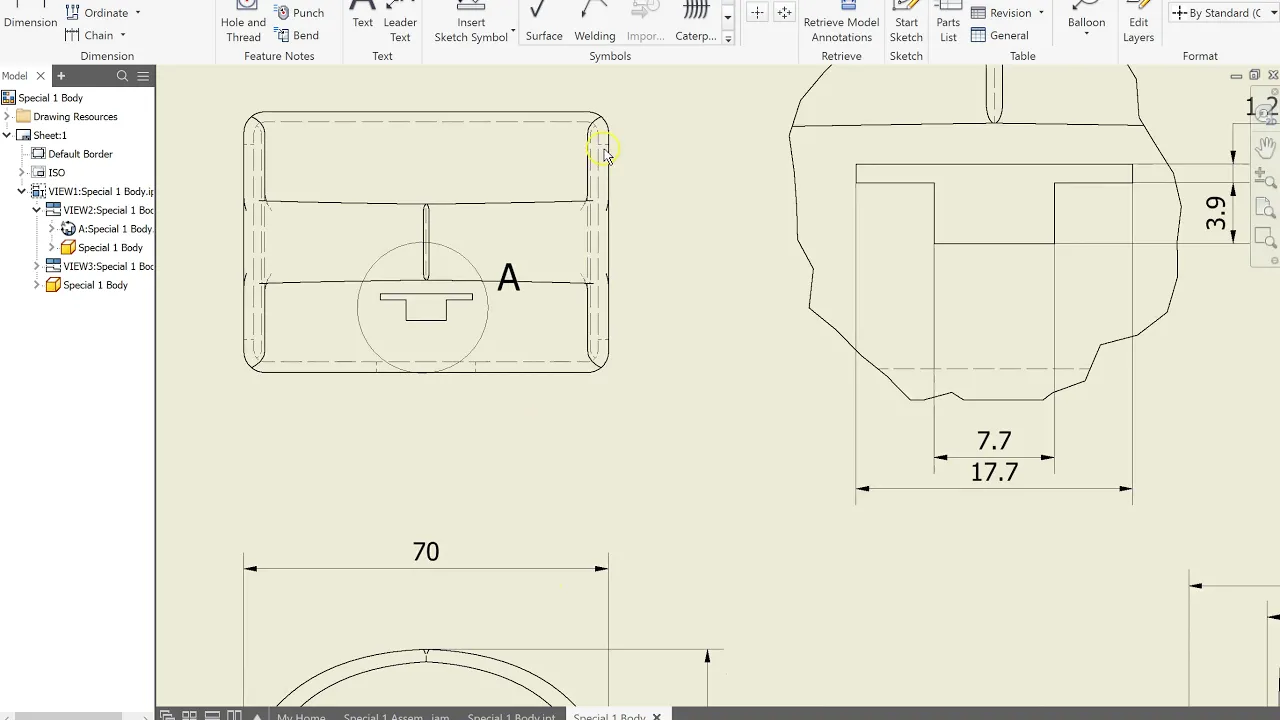Image resolution: width=1280 pixels, height=720 pixels.
Task: Collapse the Sheet:1 node
Action: pos(7,135)
